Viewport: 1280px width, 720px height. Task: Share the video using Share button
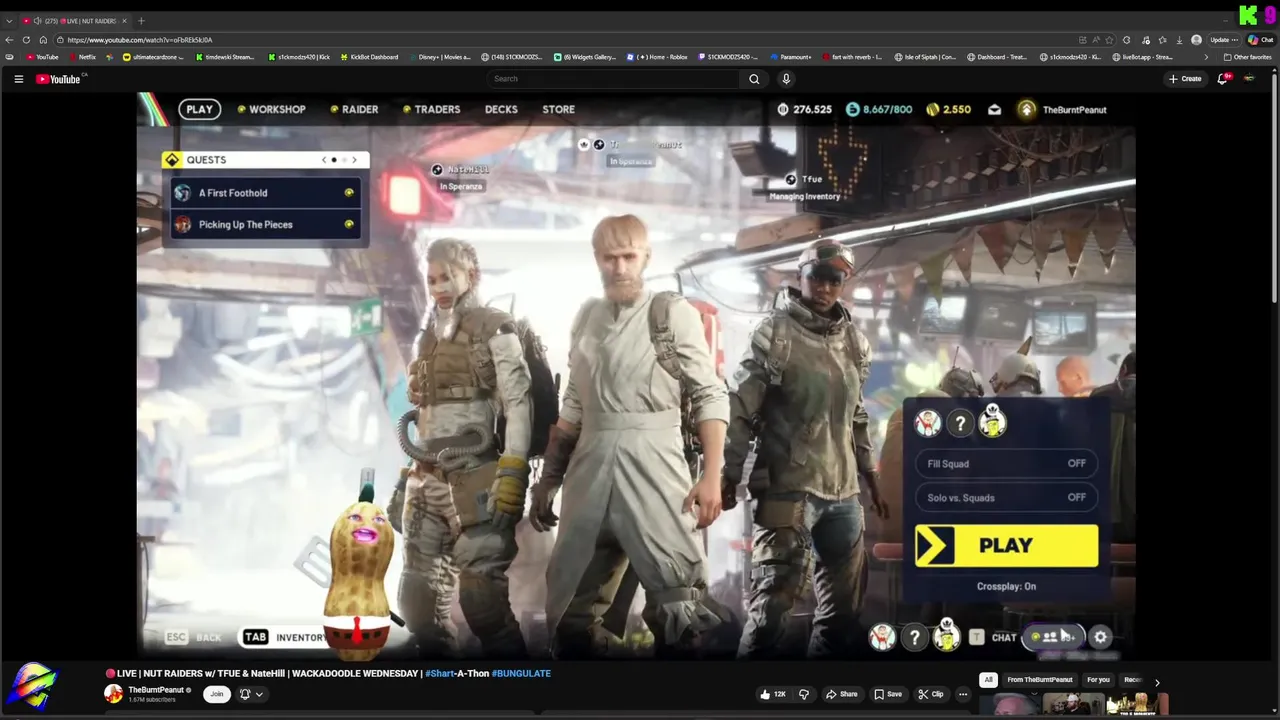pyautogui.click(x=841, y=694)
